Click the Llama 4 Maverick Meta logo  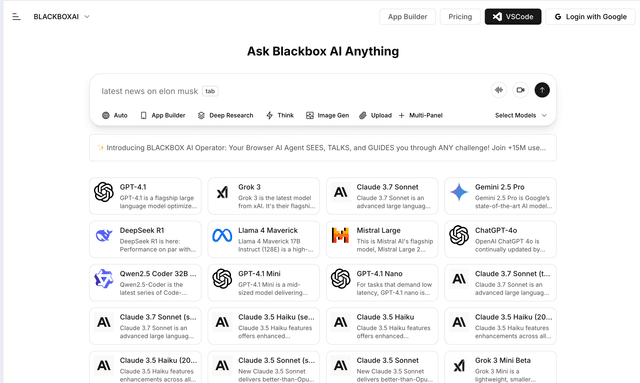pyautogui.click(x=222, y=235)
